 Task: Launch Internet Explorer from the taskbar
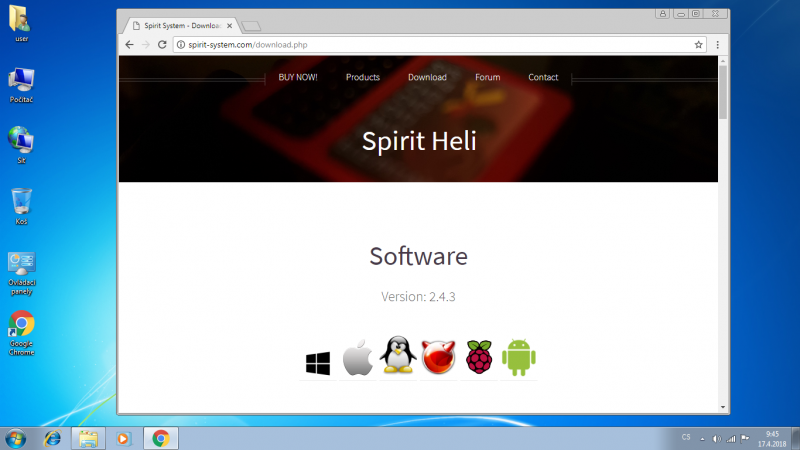[53, 438]
